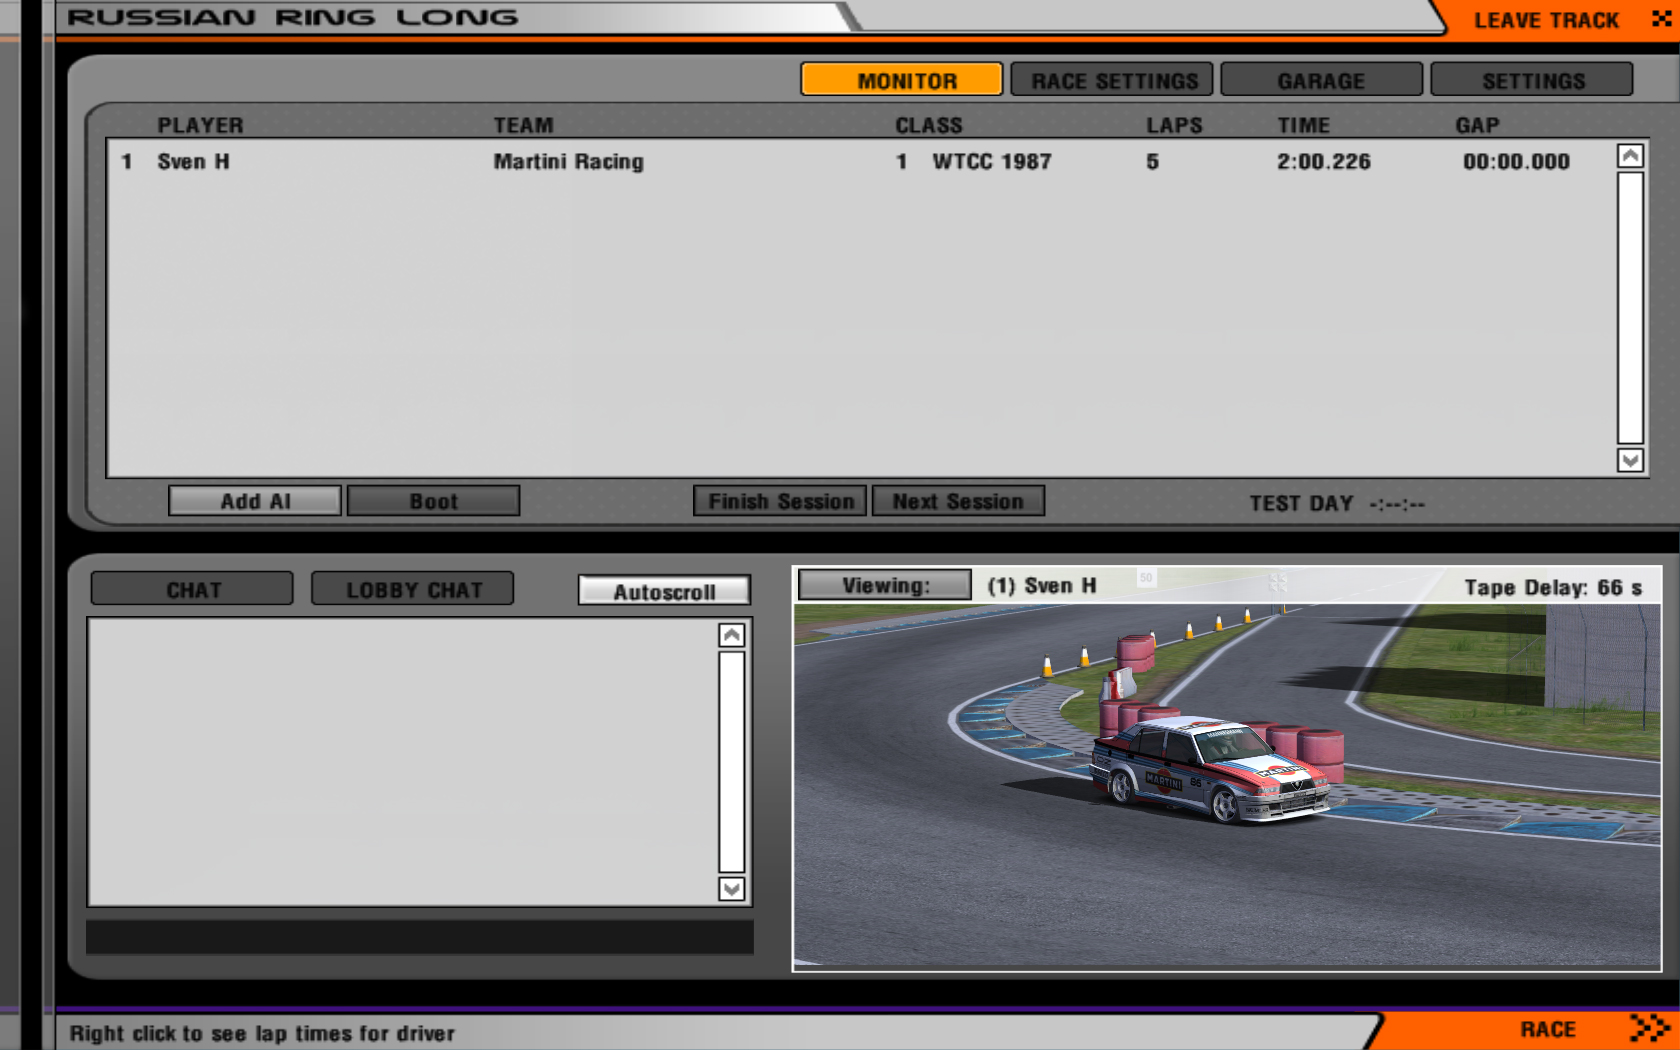Screen dimensions: 1680x1050
Task: Switch to Lobby Chat channel
Action: coord(413,590)
